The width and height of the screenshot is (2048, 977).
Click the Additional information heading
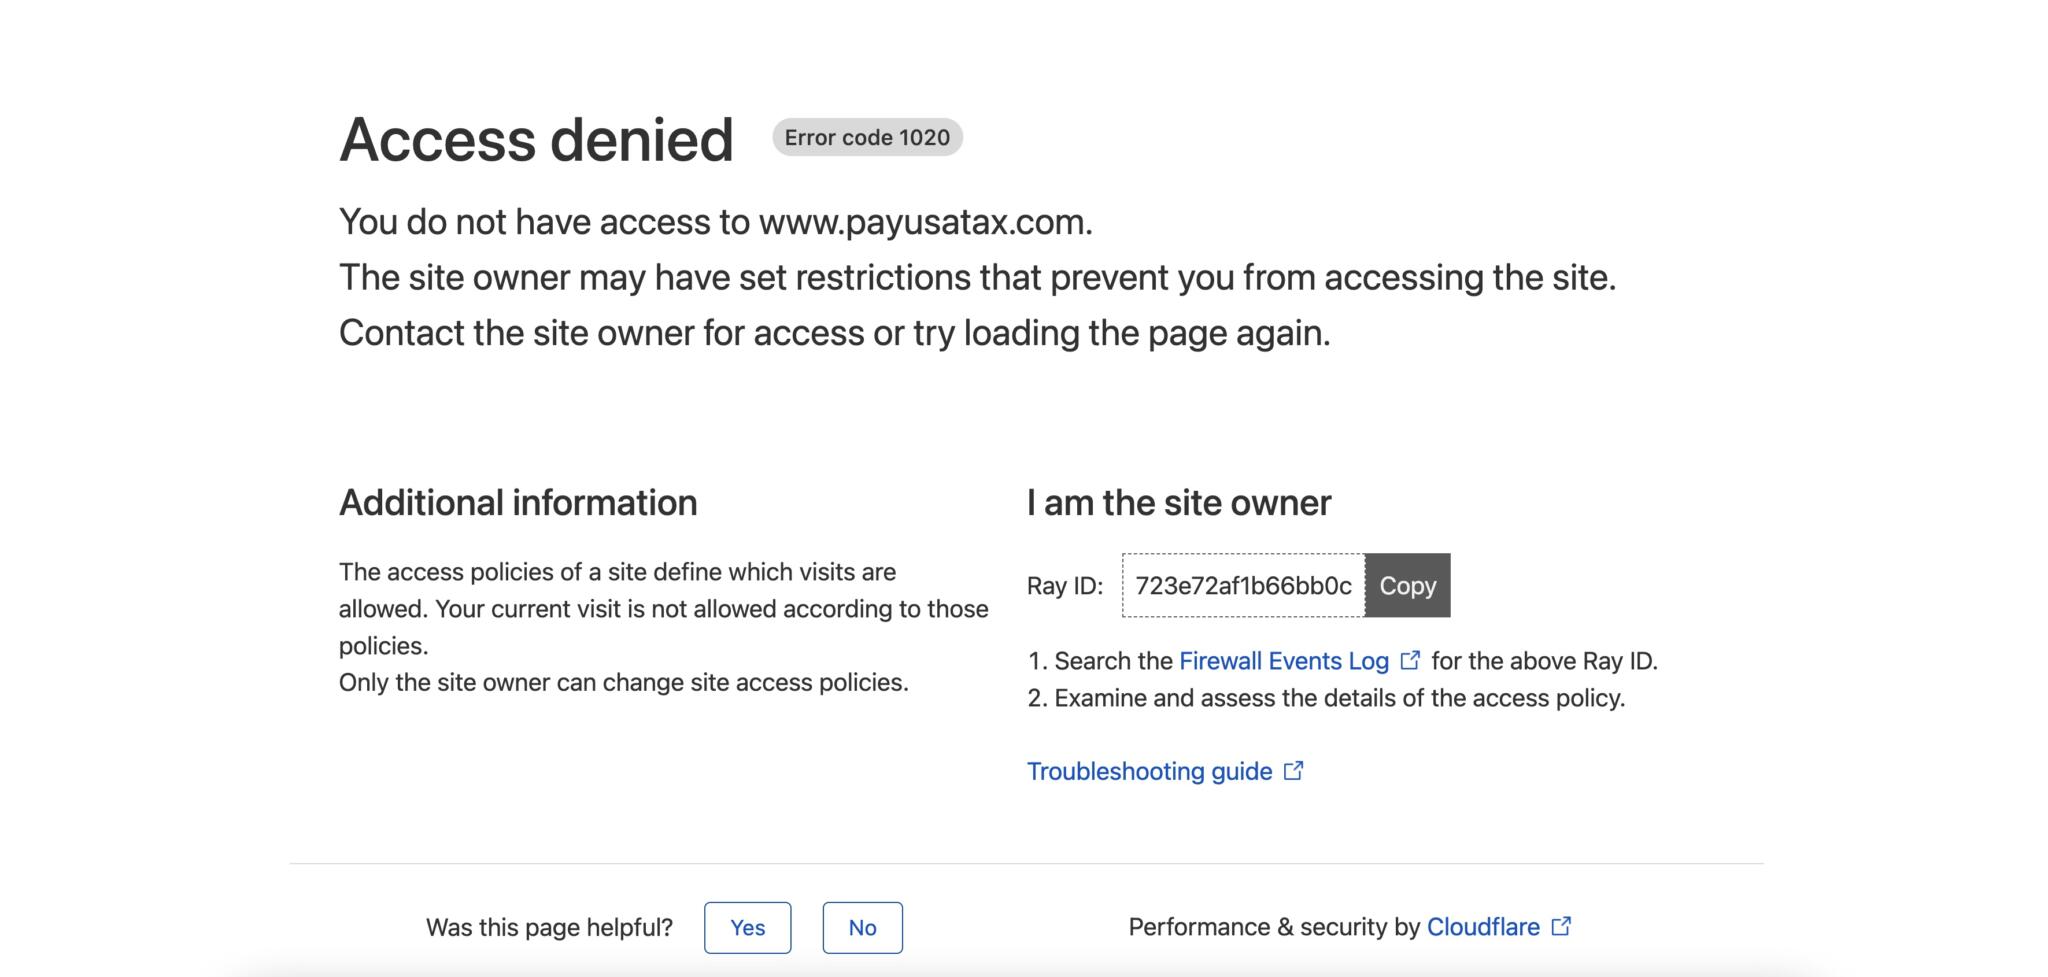pyautogui.click(x=518, y=503)
